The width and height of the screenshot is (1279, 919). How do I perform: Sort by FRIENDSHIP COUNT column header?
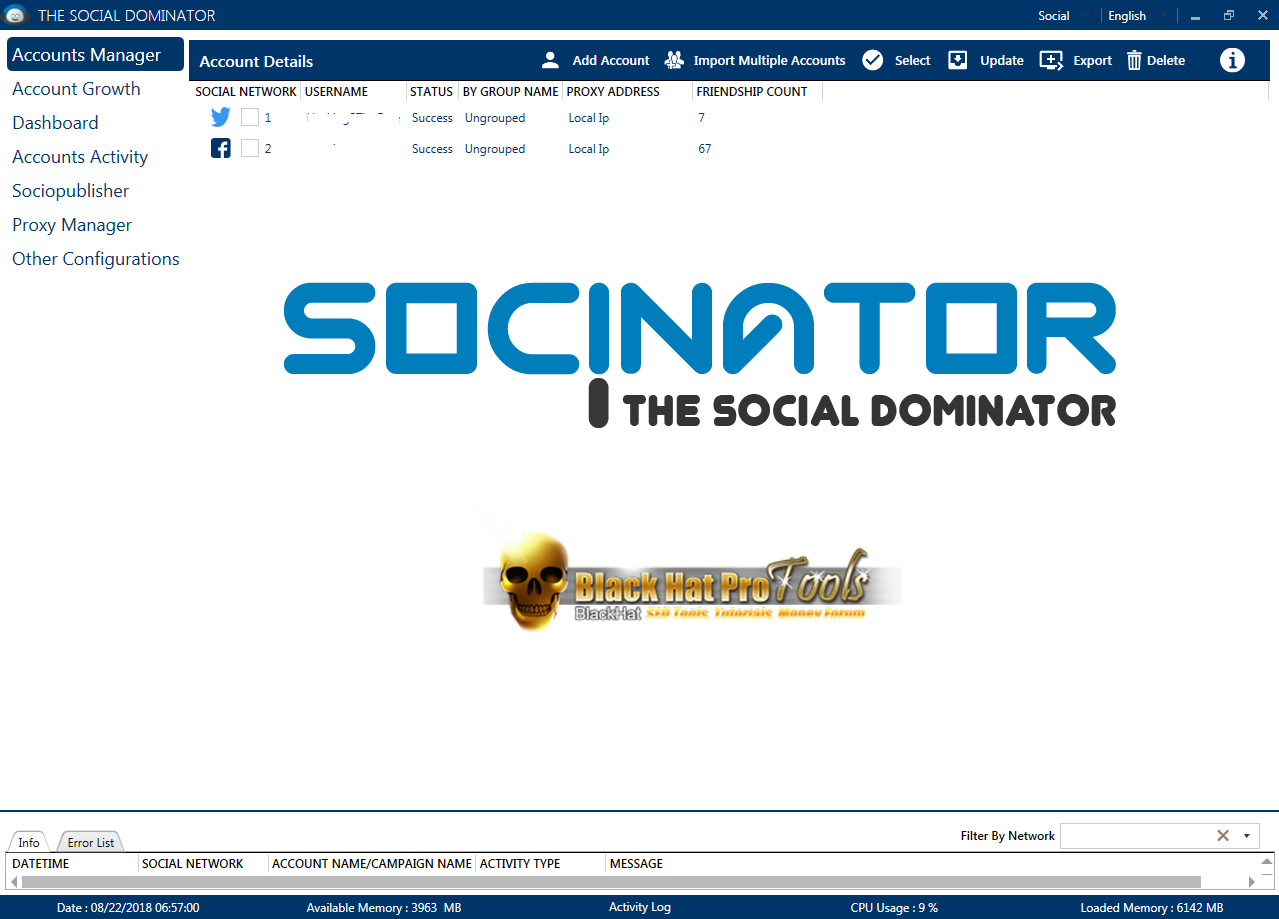tap(752, 91)
